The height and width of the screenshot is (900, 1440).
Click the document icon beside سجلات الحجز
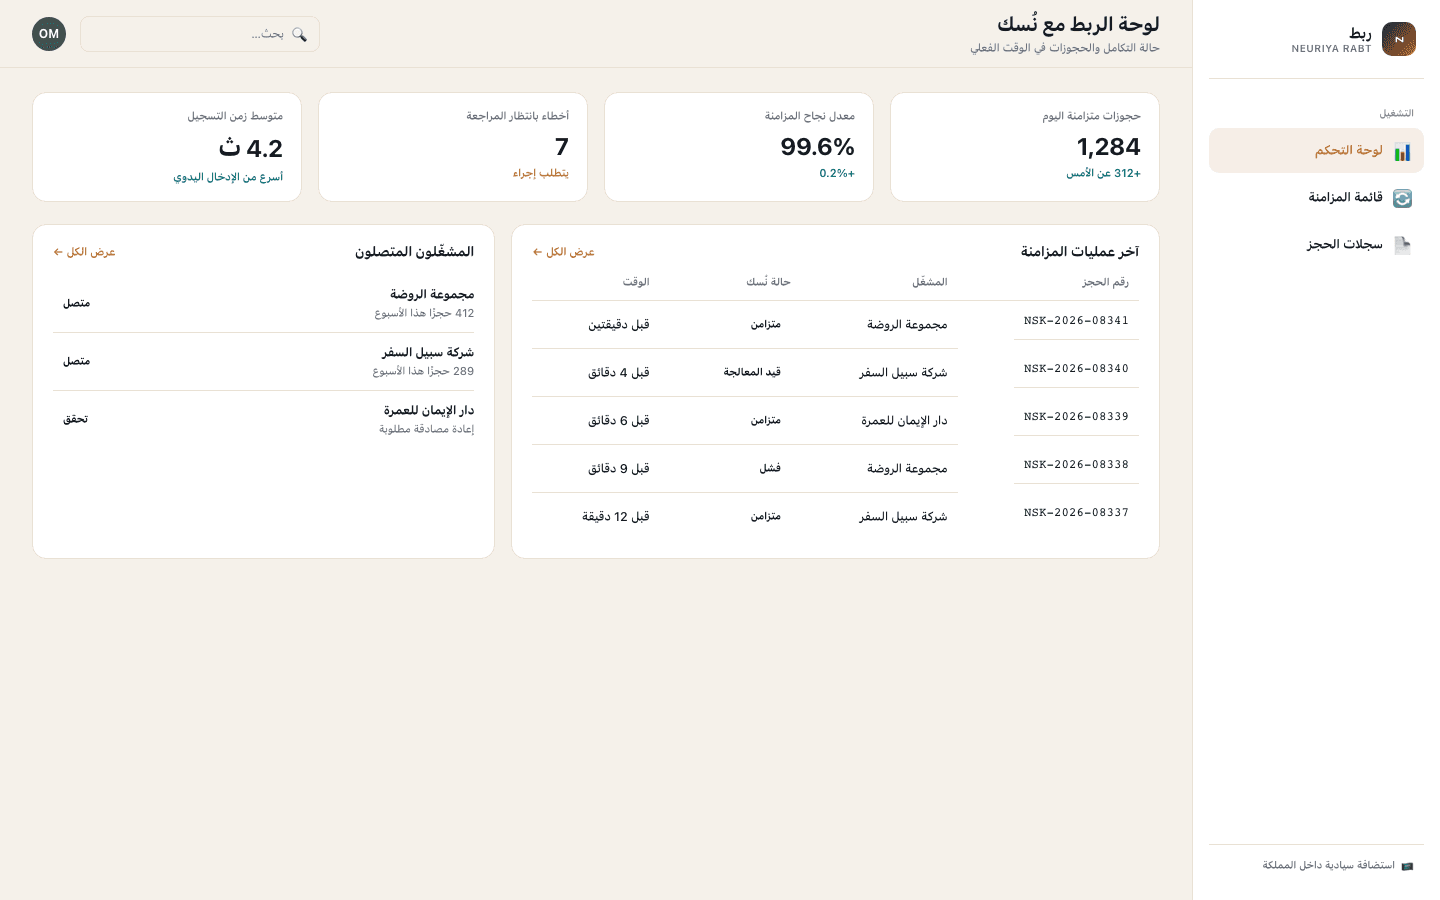pos(1402,245)
